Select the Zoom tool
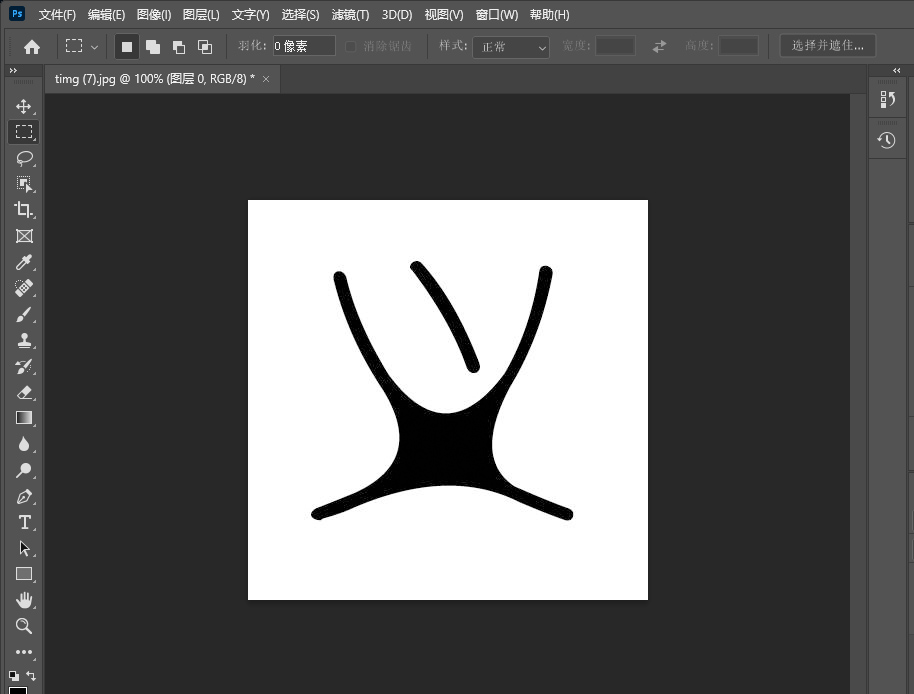This screenshot has width=914, height=694. tap(24, 626)
